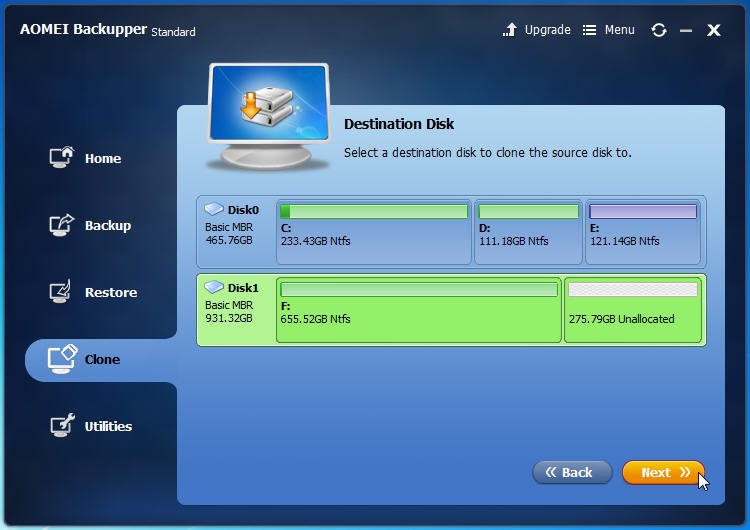Go to Utilities label in sidebar
The image size is (750, 530).
(108, 426)
